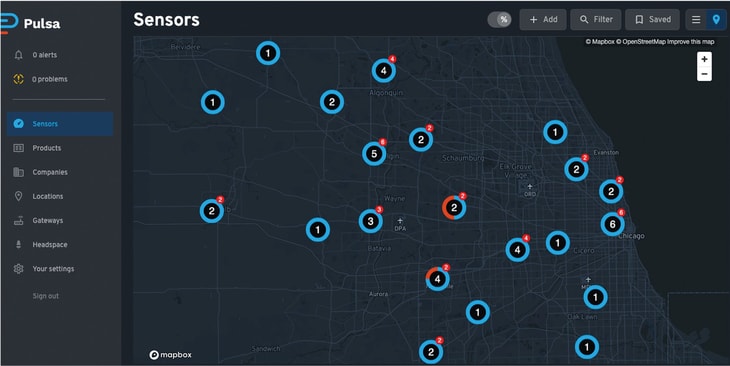Zoom out on the map
Viewport: 730px width, 366px height.
tap(704, 74)
